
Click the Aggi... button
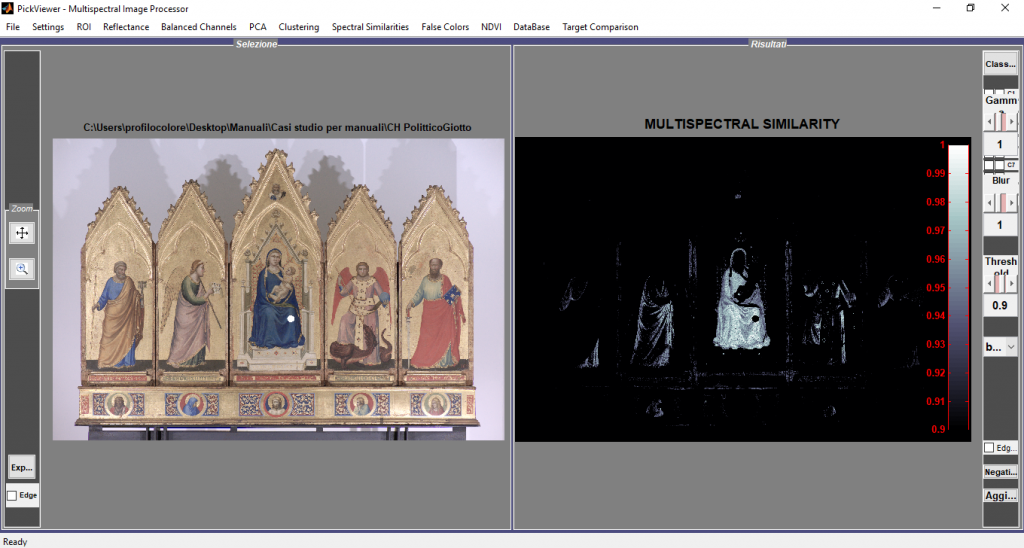tap(1000, 496)
